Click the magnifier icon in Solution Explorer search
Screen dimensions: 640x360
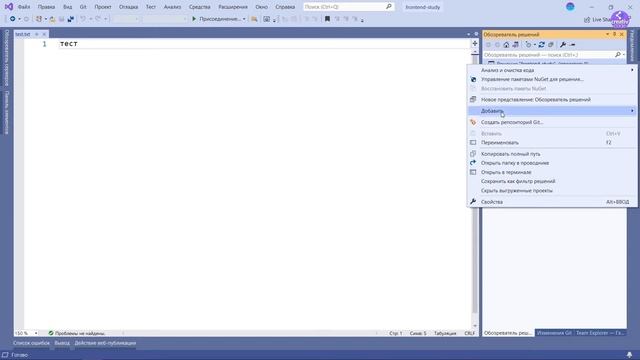pos(618,54)
